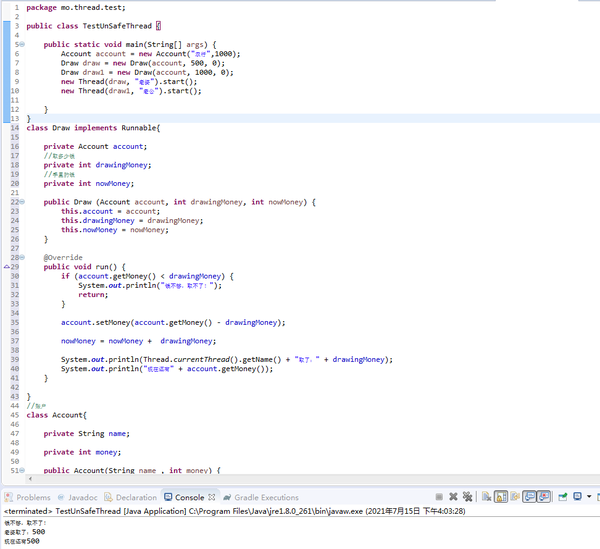Image resolution: width=600 pixels, height=549 pixels.
Task: Click the override marker beside line 29
Action: 7,267
